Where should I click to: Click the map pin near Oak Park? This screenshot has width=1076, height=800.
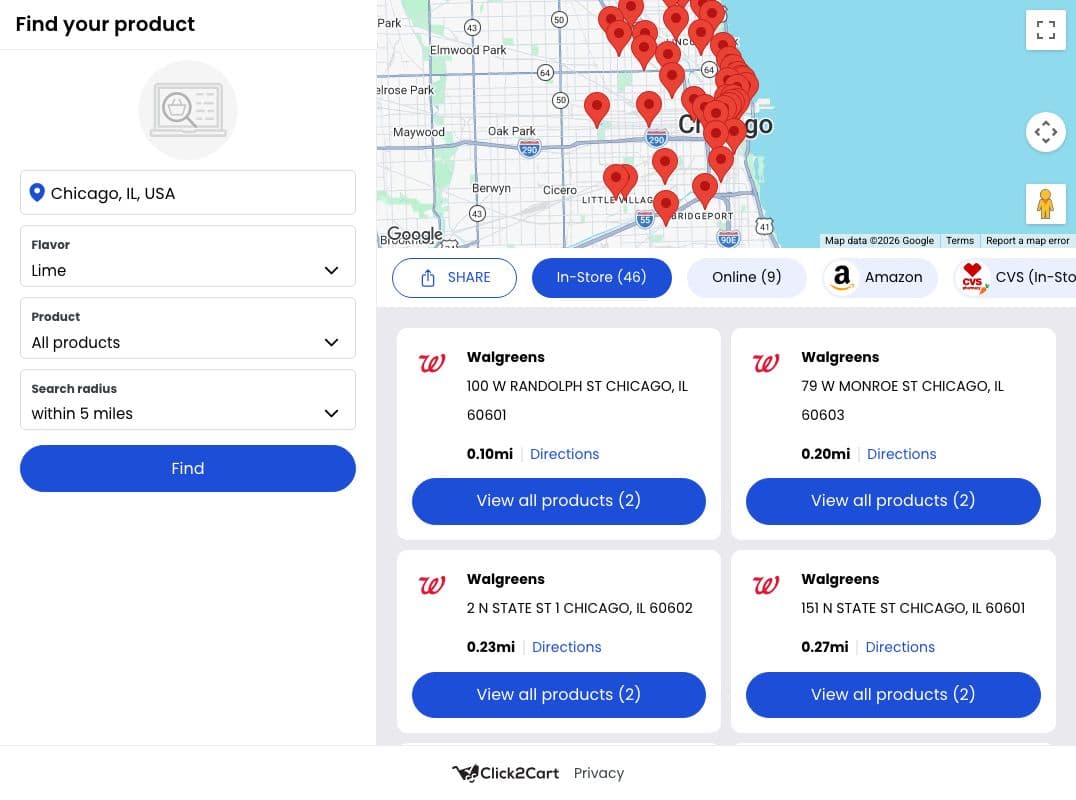[596, 108]
